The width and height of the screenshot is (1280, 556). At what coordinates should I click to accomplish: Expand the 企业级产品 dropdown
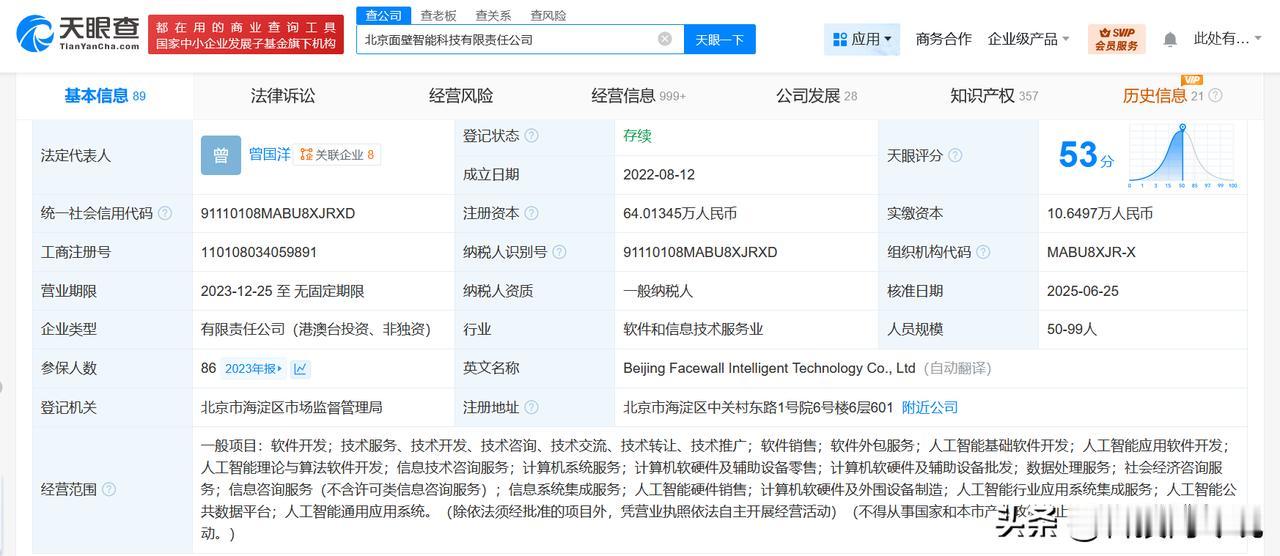pyautogui.click(x=1028, y=39)
